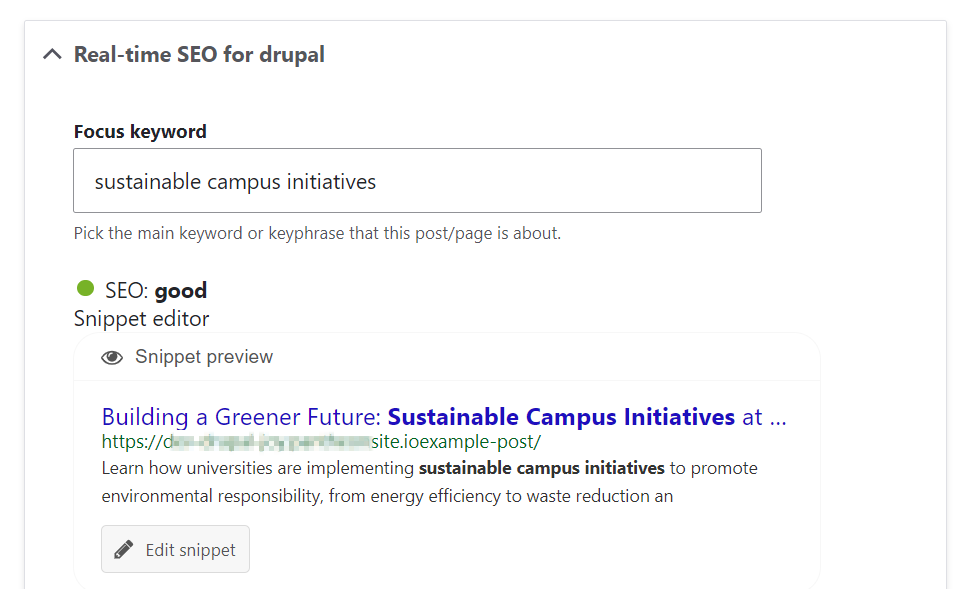Click the chevron beside Real-time SEO heading
975x589 pixels.
51,54
